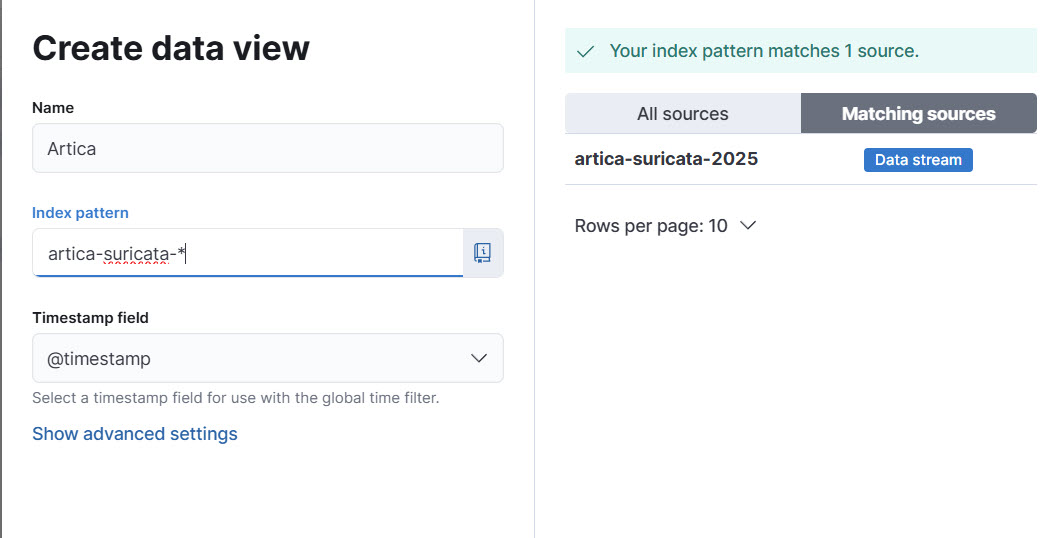This screenshot has height=538, width=1064.
Task: Open the Rows per page: 10 selector
Action: 664,226
